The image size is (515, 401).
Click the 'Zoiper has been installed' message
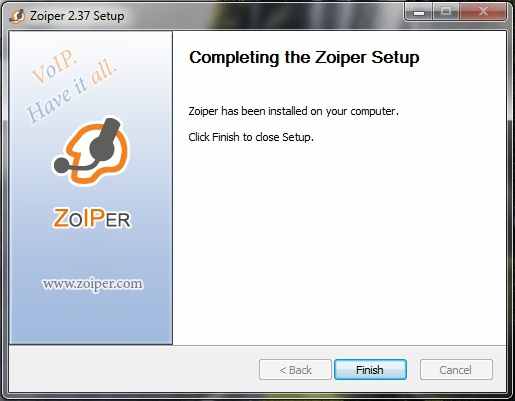click(293, 111)
